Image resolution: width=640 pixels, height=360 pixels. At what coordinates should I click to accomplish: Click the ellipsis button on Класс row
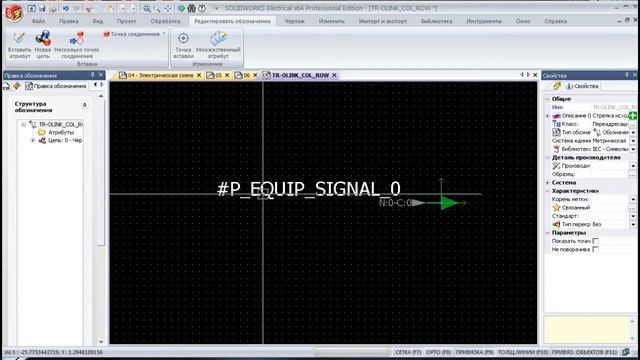(x=633, y=124)
